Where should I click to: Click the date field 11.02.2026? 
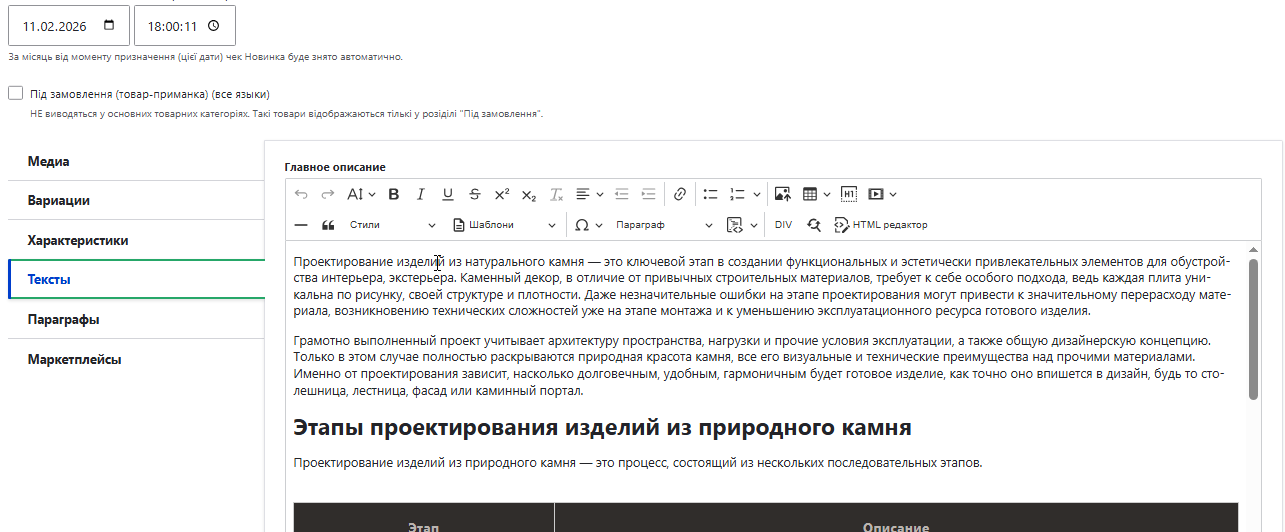(69, 26)
